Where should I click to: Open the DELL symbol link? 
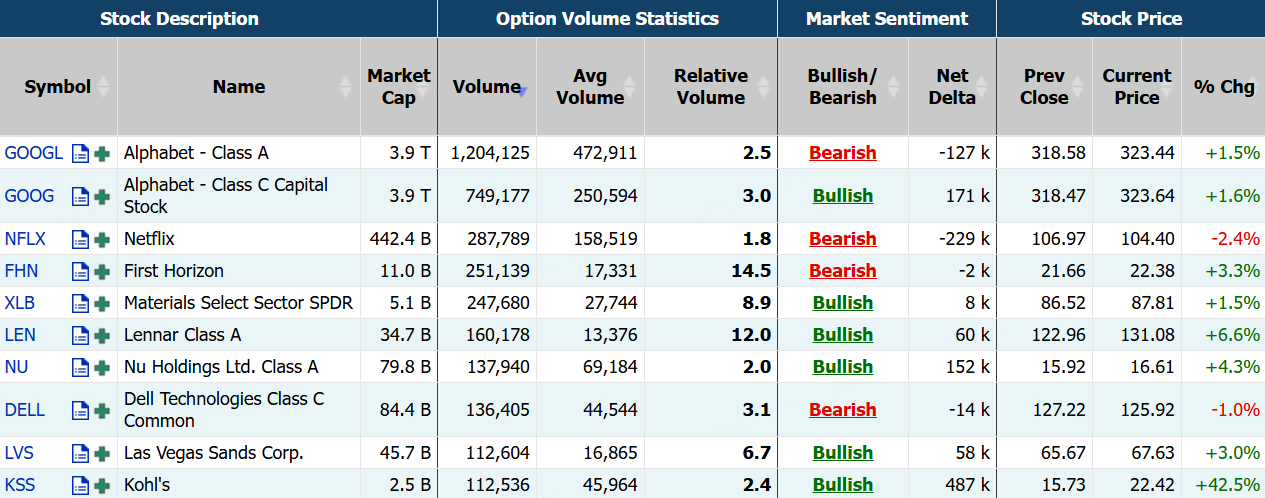[x=25, y=410]
